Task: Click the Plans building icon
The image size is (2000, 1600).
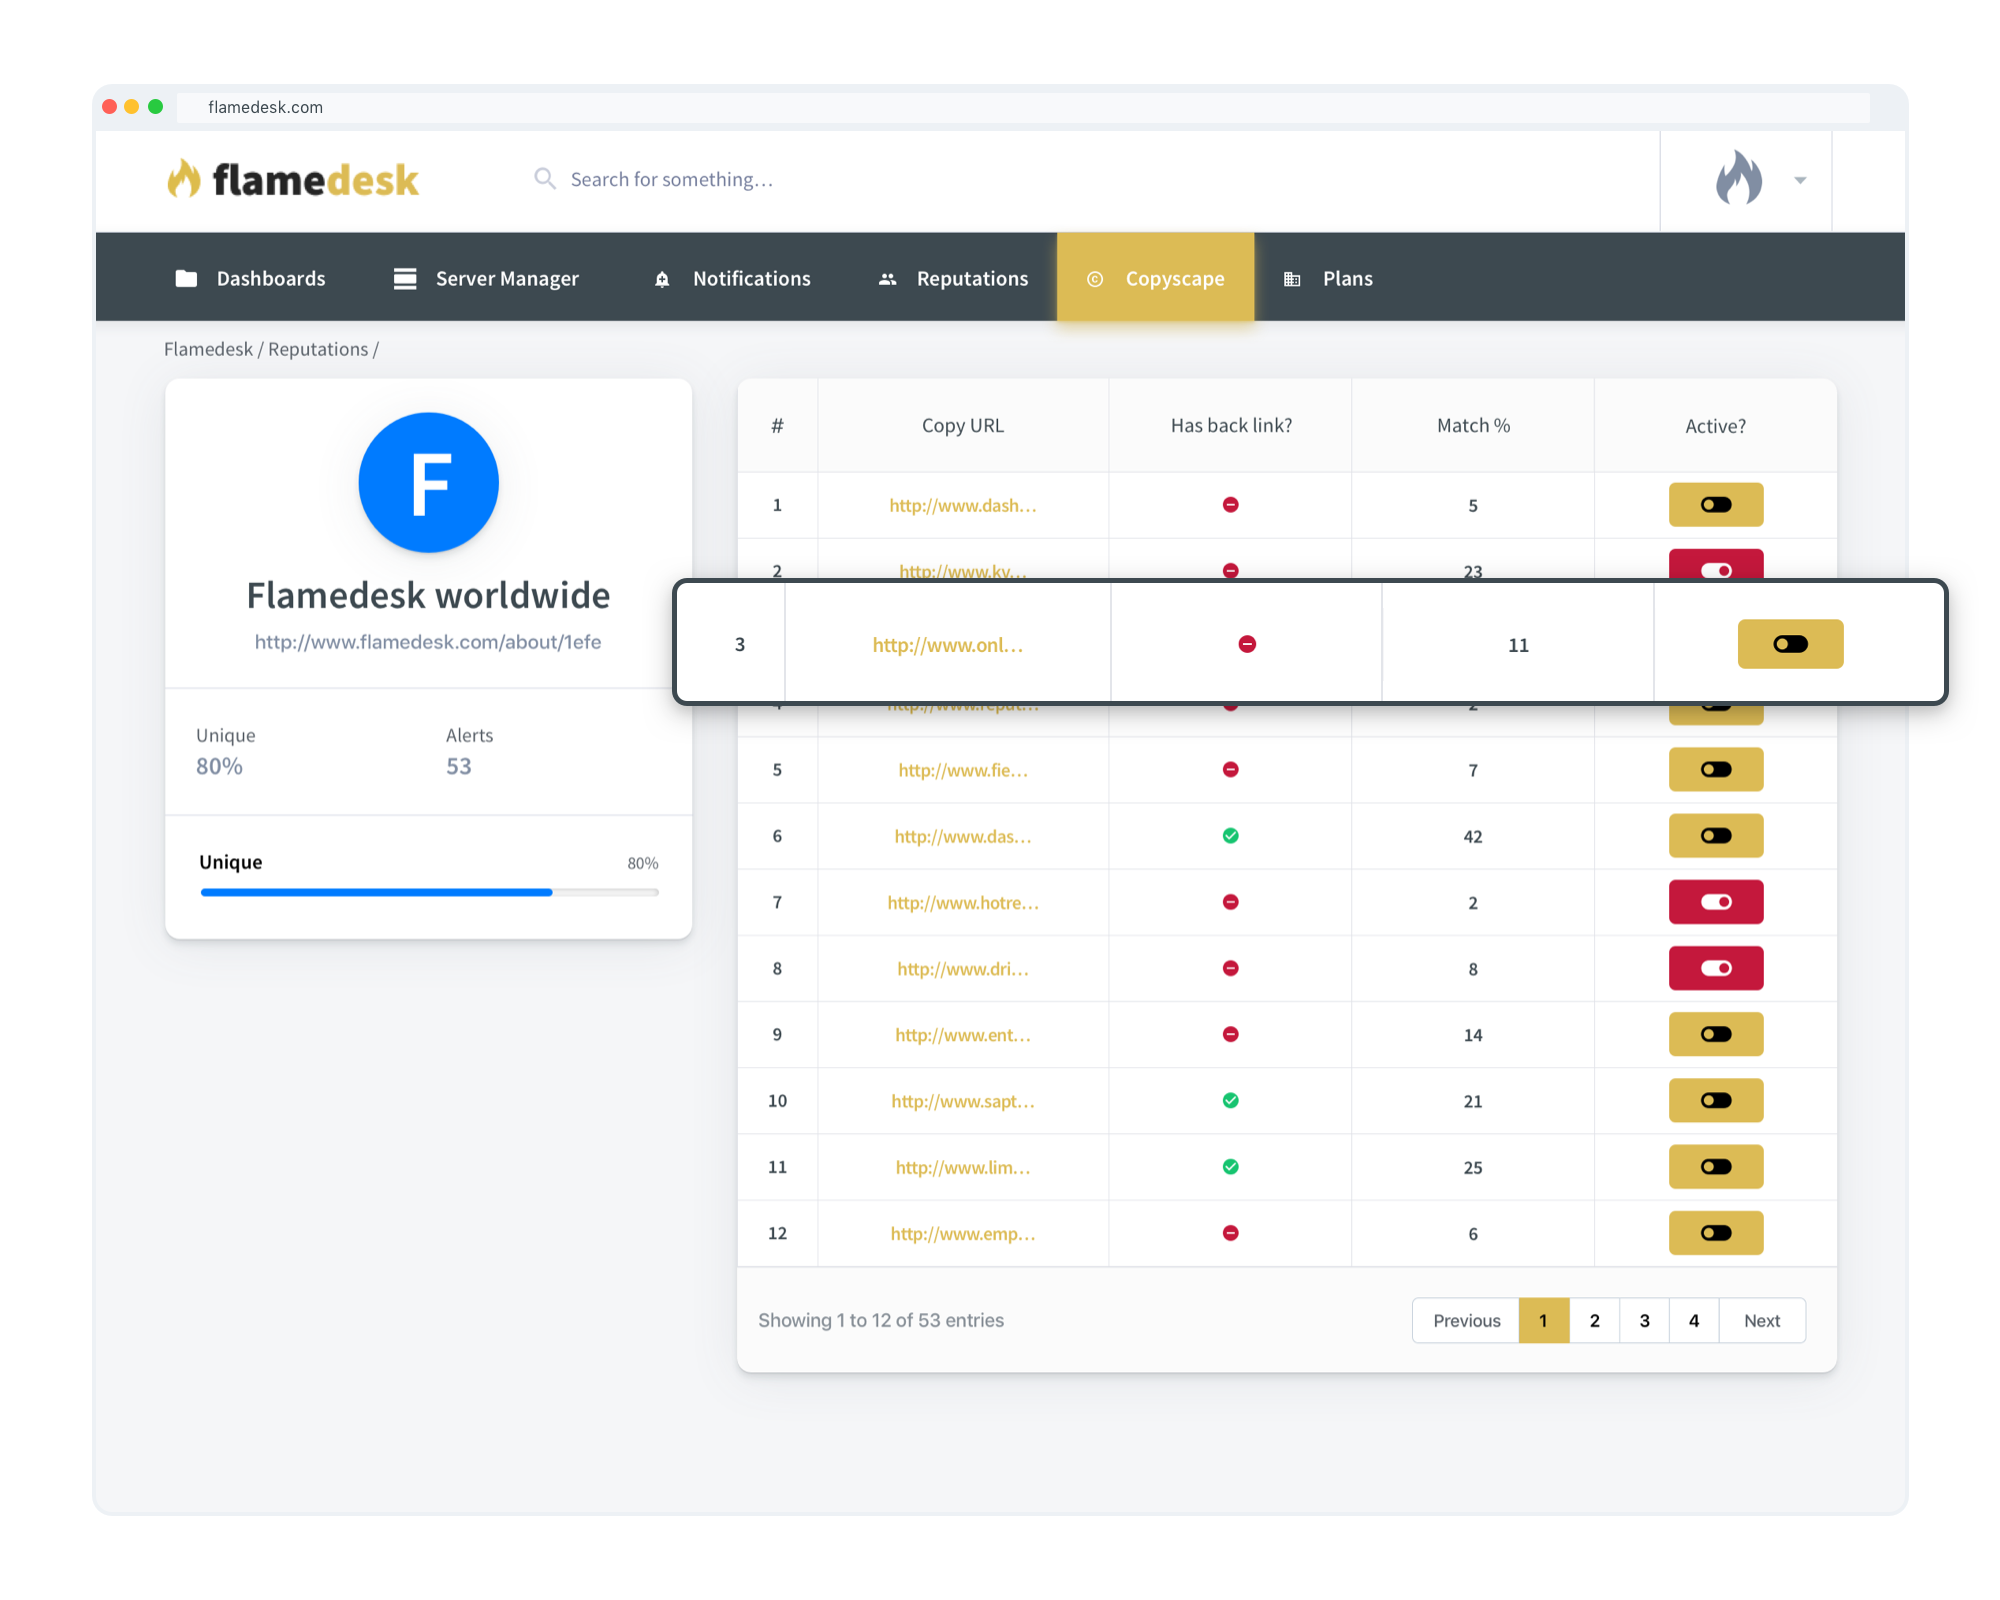Action: click(x=1292, y=279)
